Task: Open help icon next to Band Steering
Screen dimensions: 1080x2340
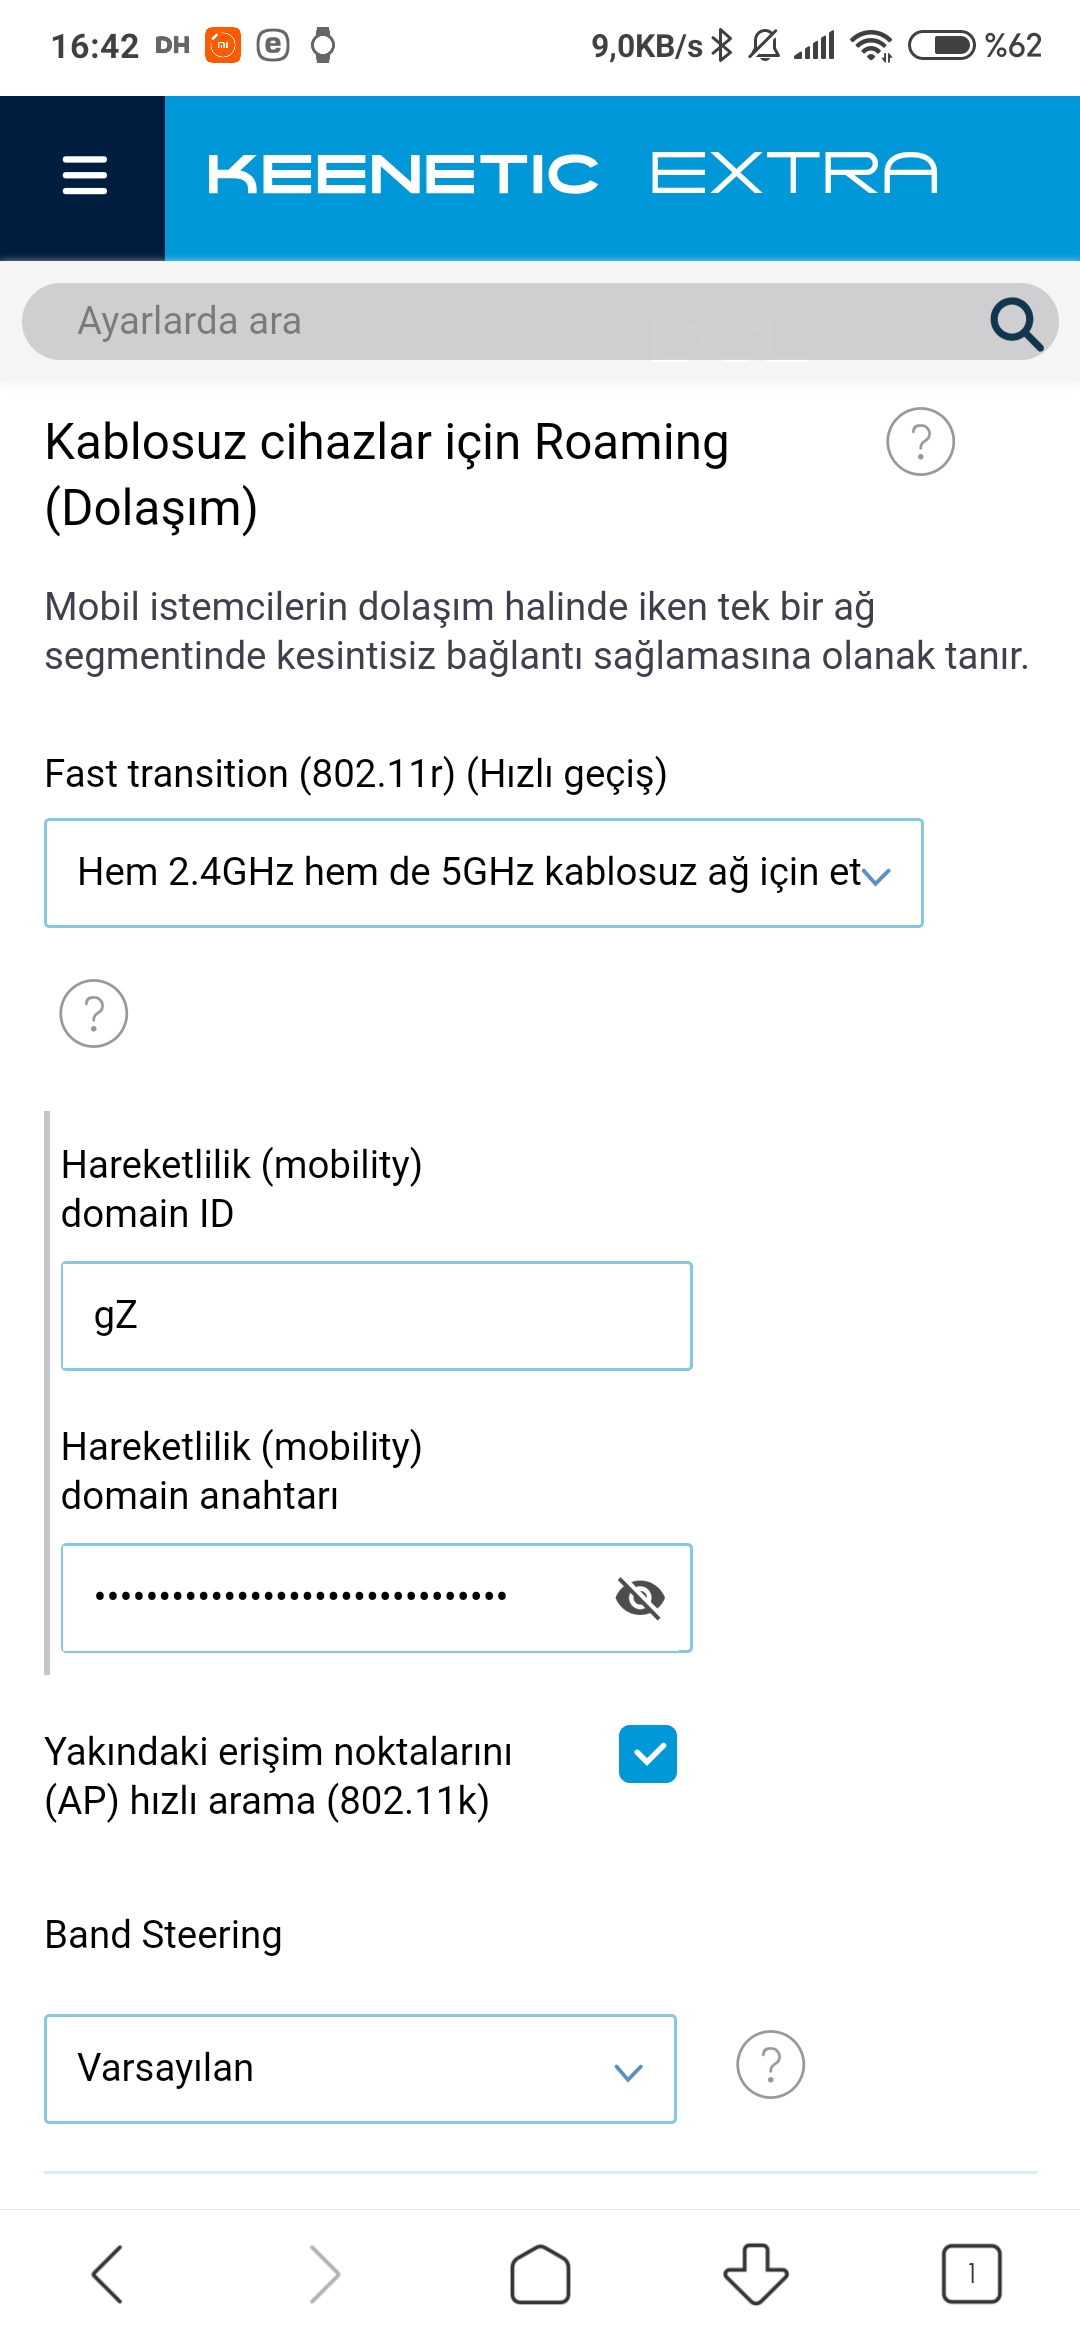Action: (x=770, y=2064)
